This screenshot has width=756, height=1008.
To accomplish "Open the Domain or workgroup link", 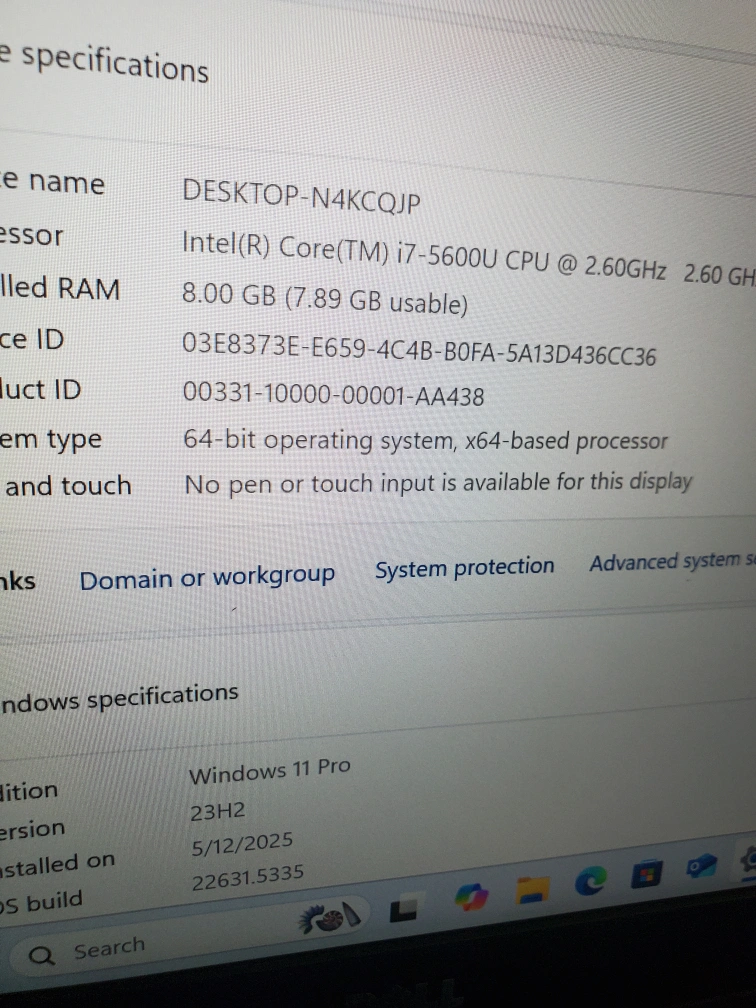I will pos(207,577).
